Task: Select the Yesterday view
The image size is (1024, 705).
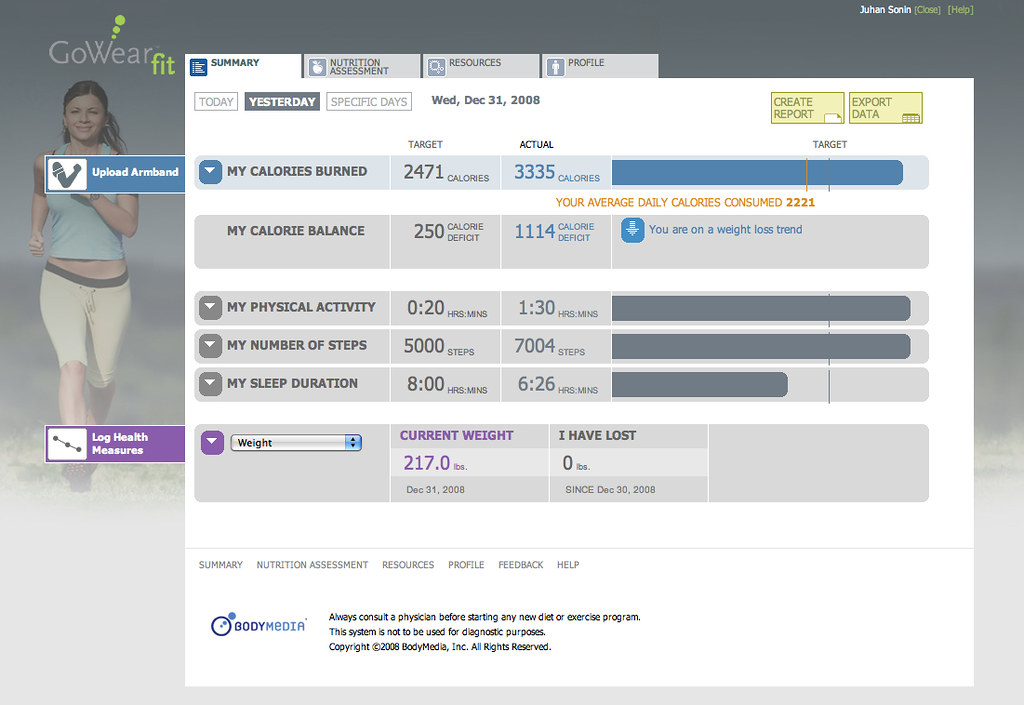Action: click(x=282, y=102)
